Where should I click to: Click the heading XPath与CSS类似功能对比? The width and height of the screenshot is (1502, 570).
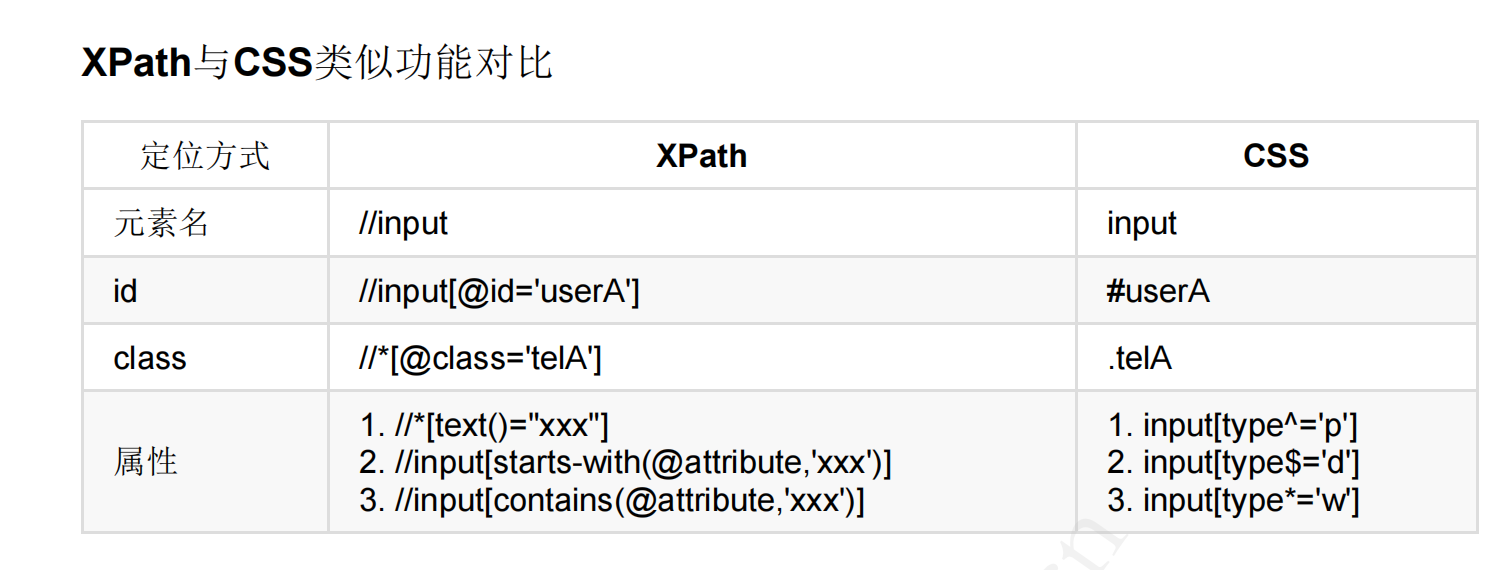click(x=317, y=64)
